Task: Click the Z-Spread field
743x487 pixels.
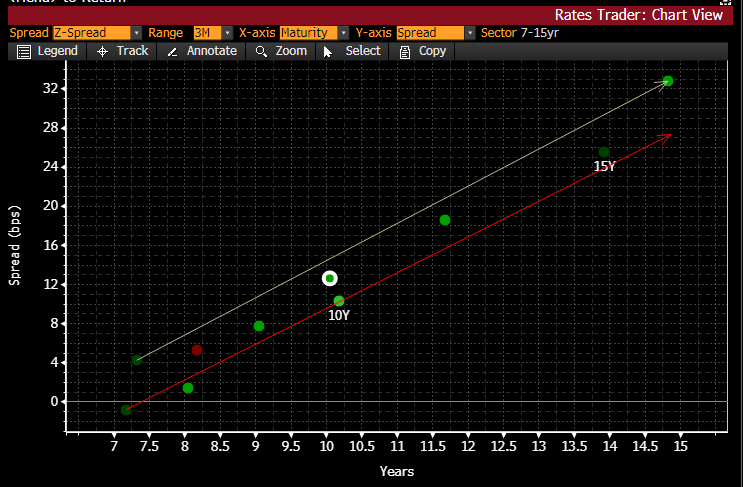Action: tap(92, 33)
